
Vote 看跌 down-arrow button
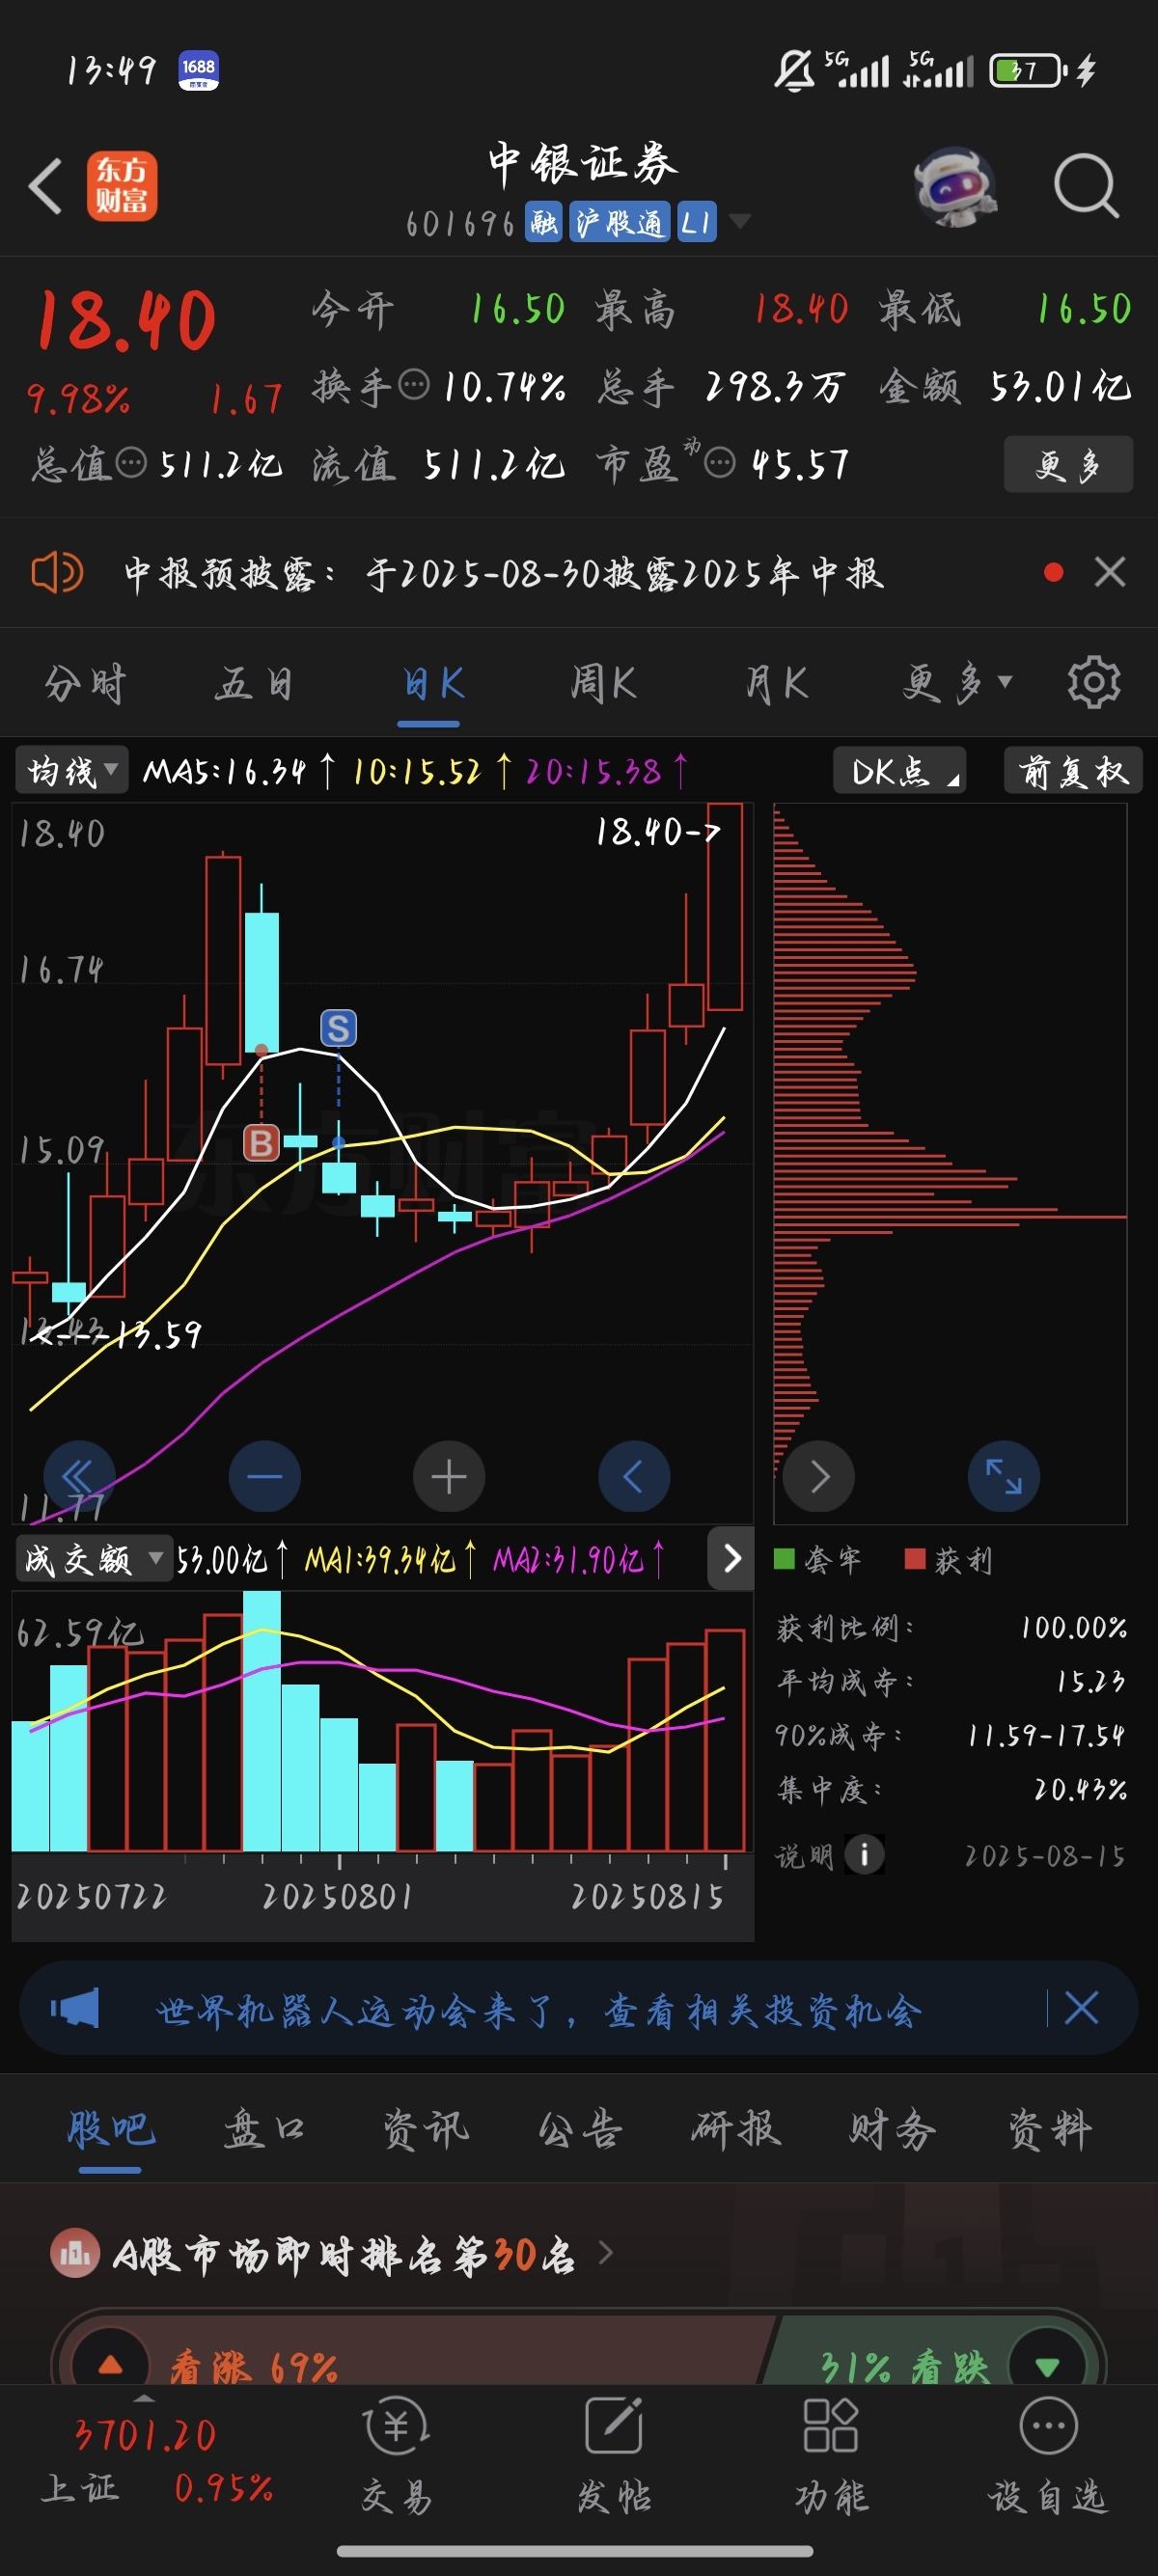pos(1047,2364)
